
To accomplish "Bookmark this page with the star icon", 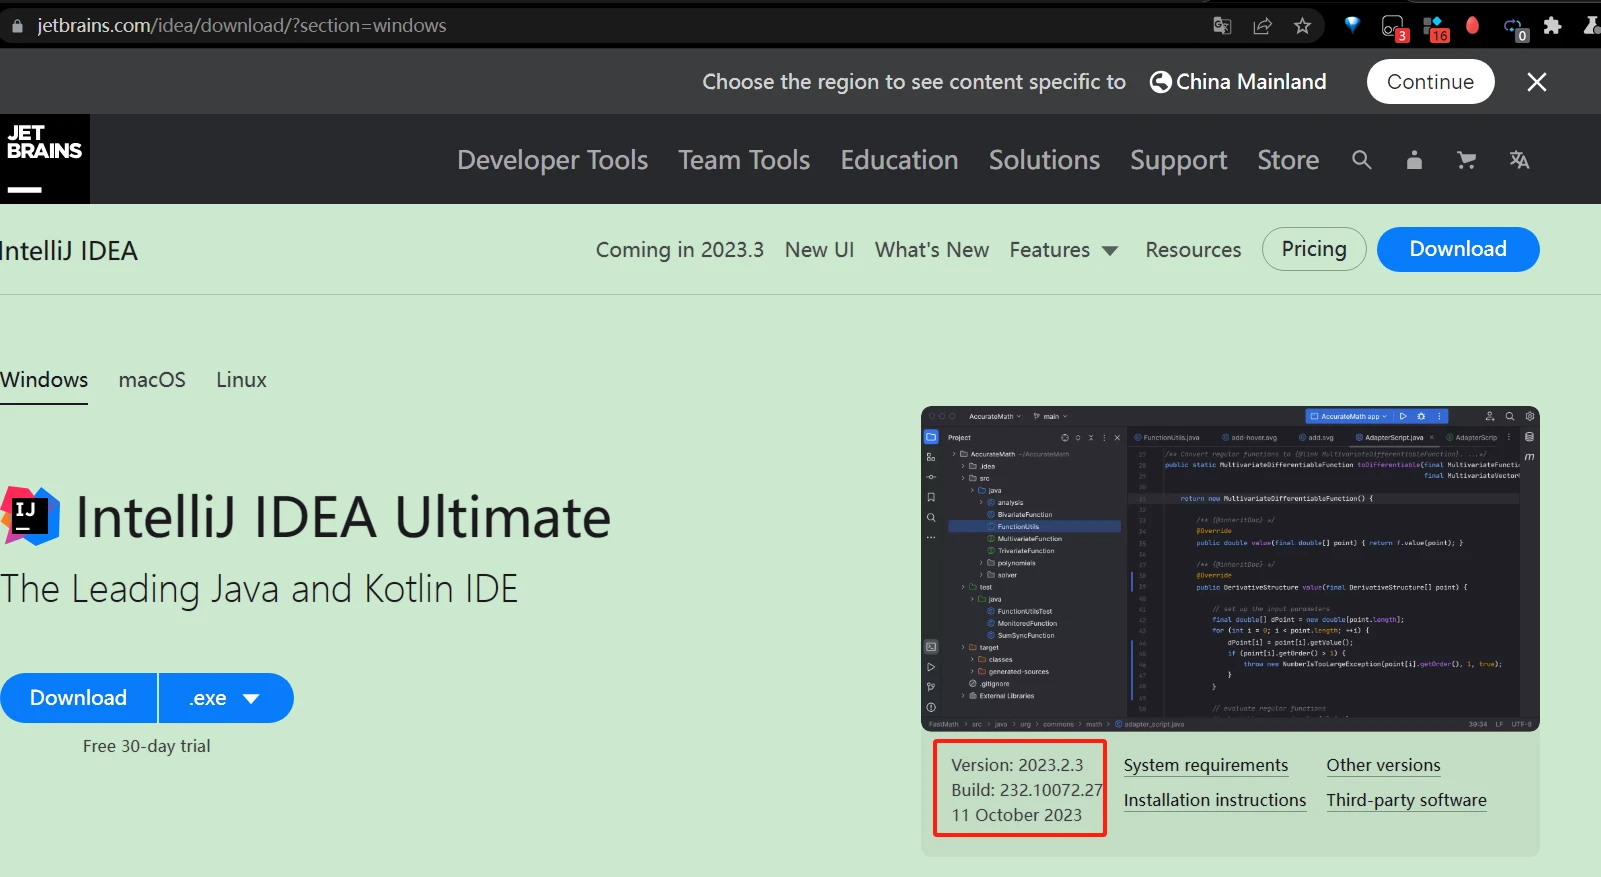I will pos(1302,26).
